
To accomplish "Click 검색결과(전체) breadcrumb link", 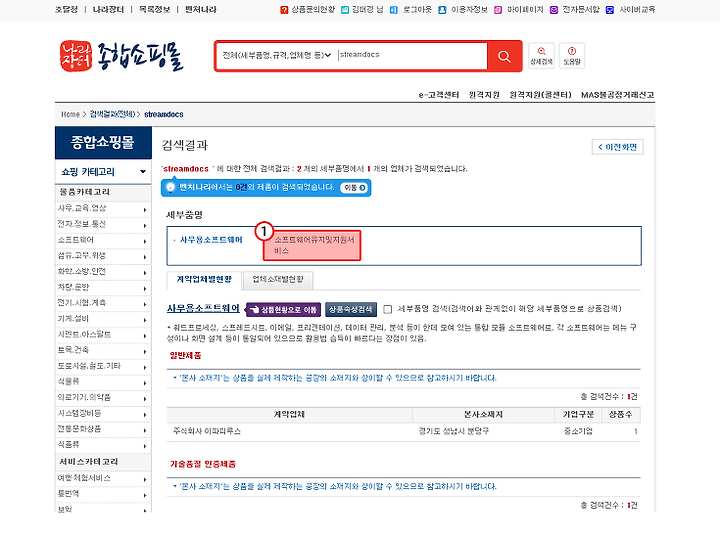I will pyautogui.click(x=112, y=114).
